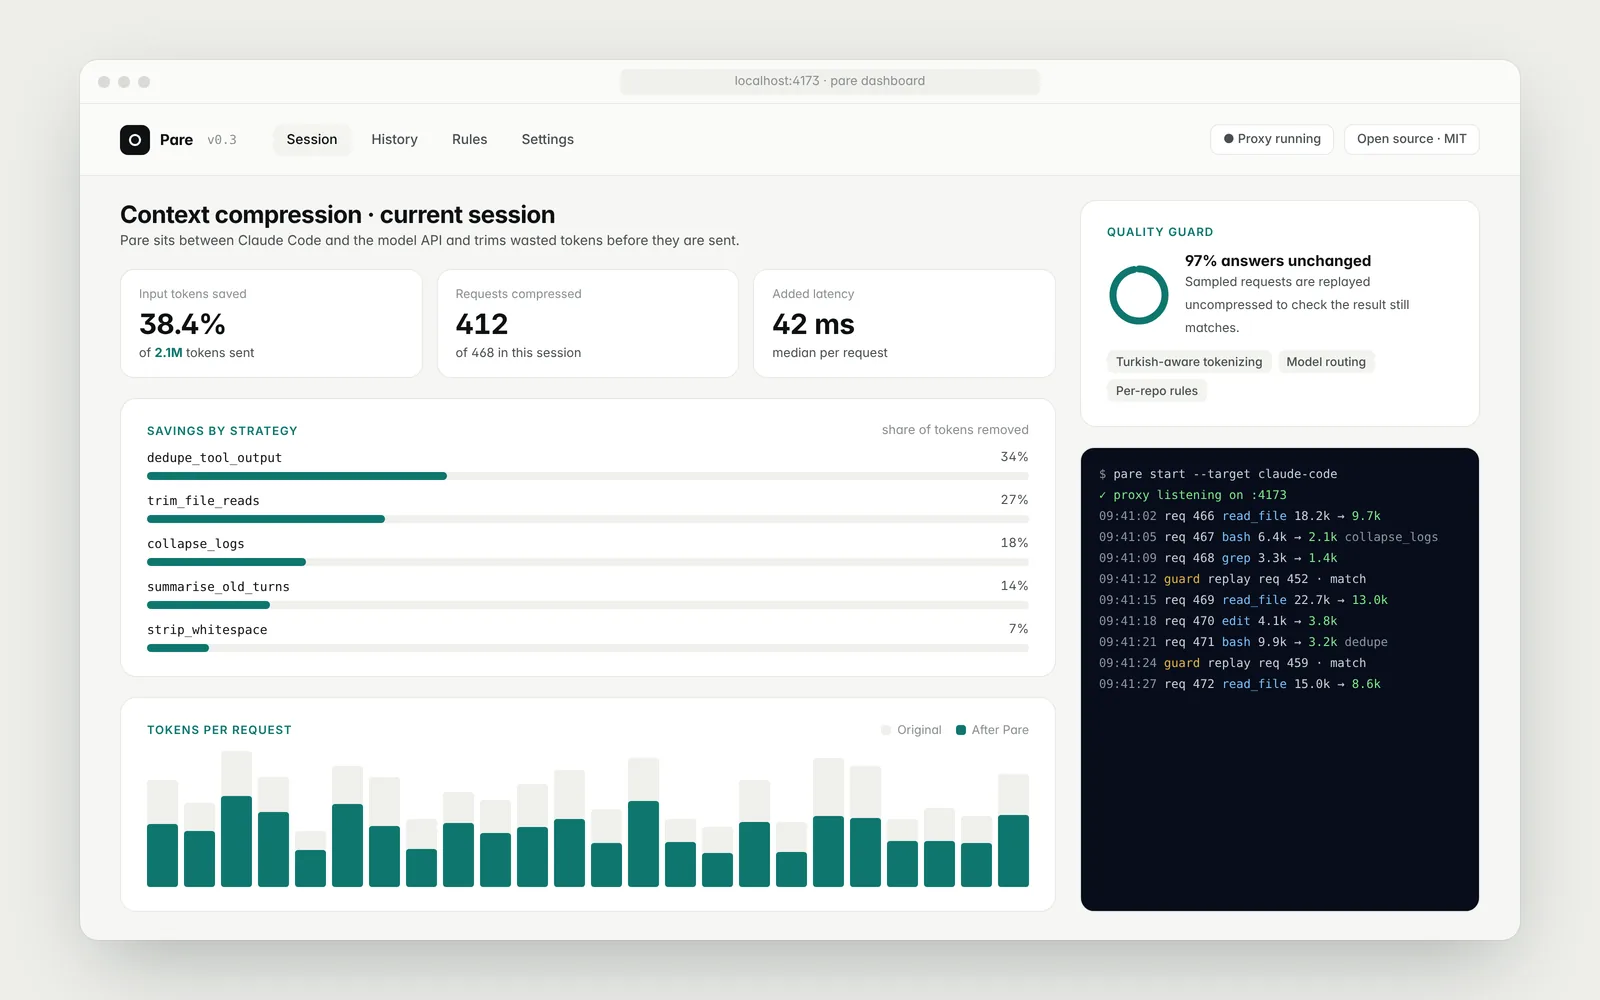Click the TOKENS PER REQUEST heading
The image size is (1600, 1000).
[219, 730]
